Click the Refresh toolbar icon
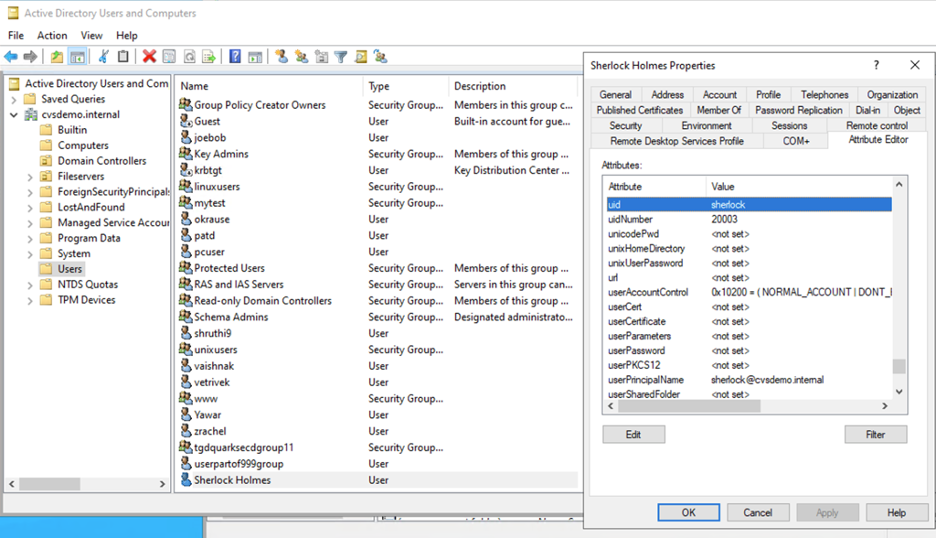 coord(189,57)
